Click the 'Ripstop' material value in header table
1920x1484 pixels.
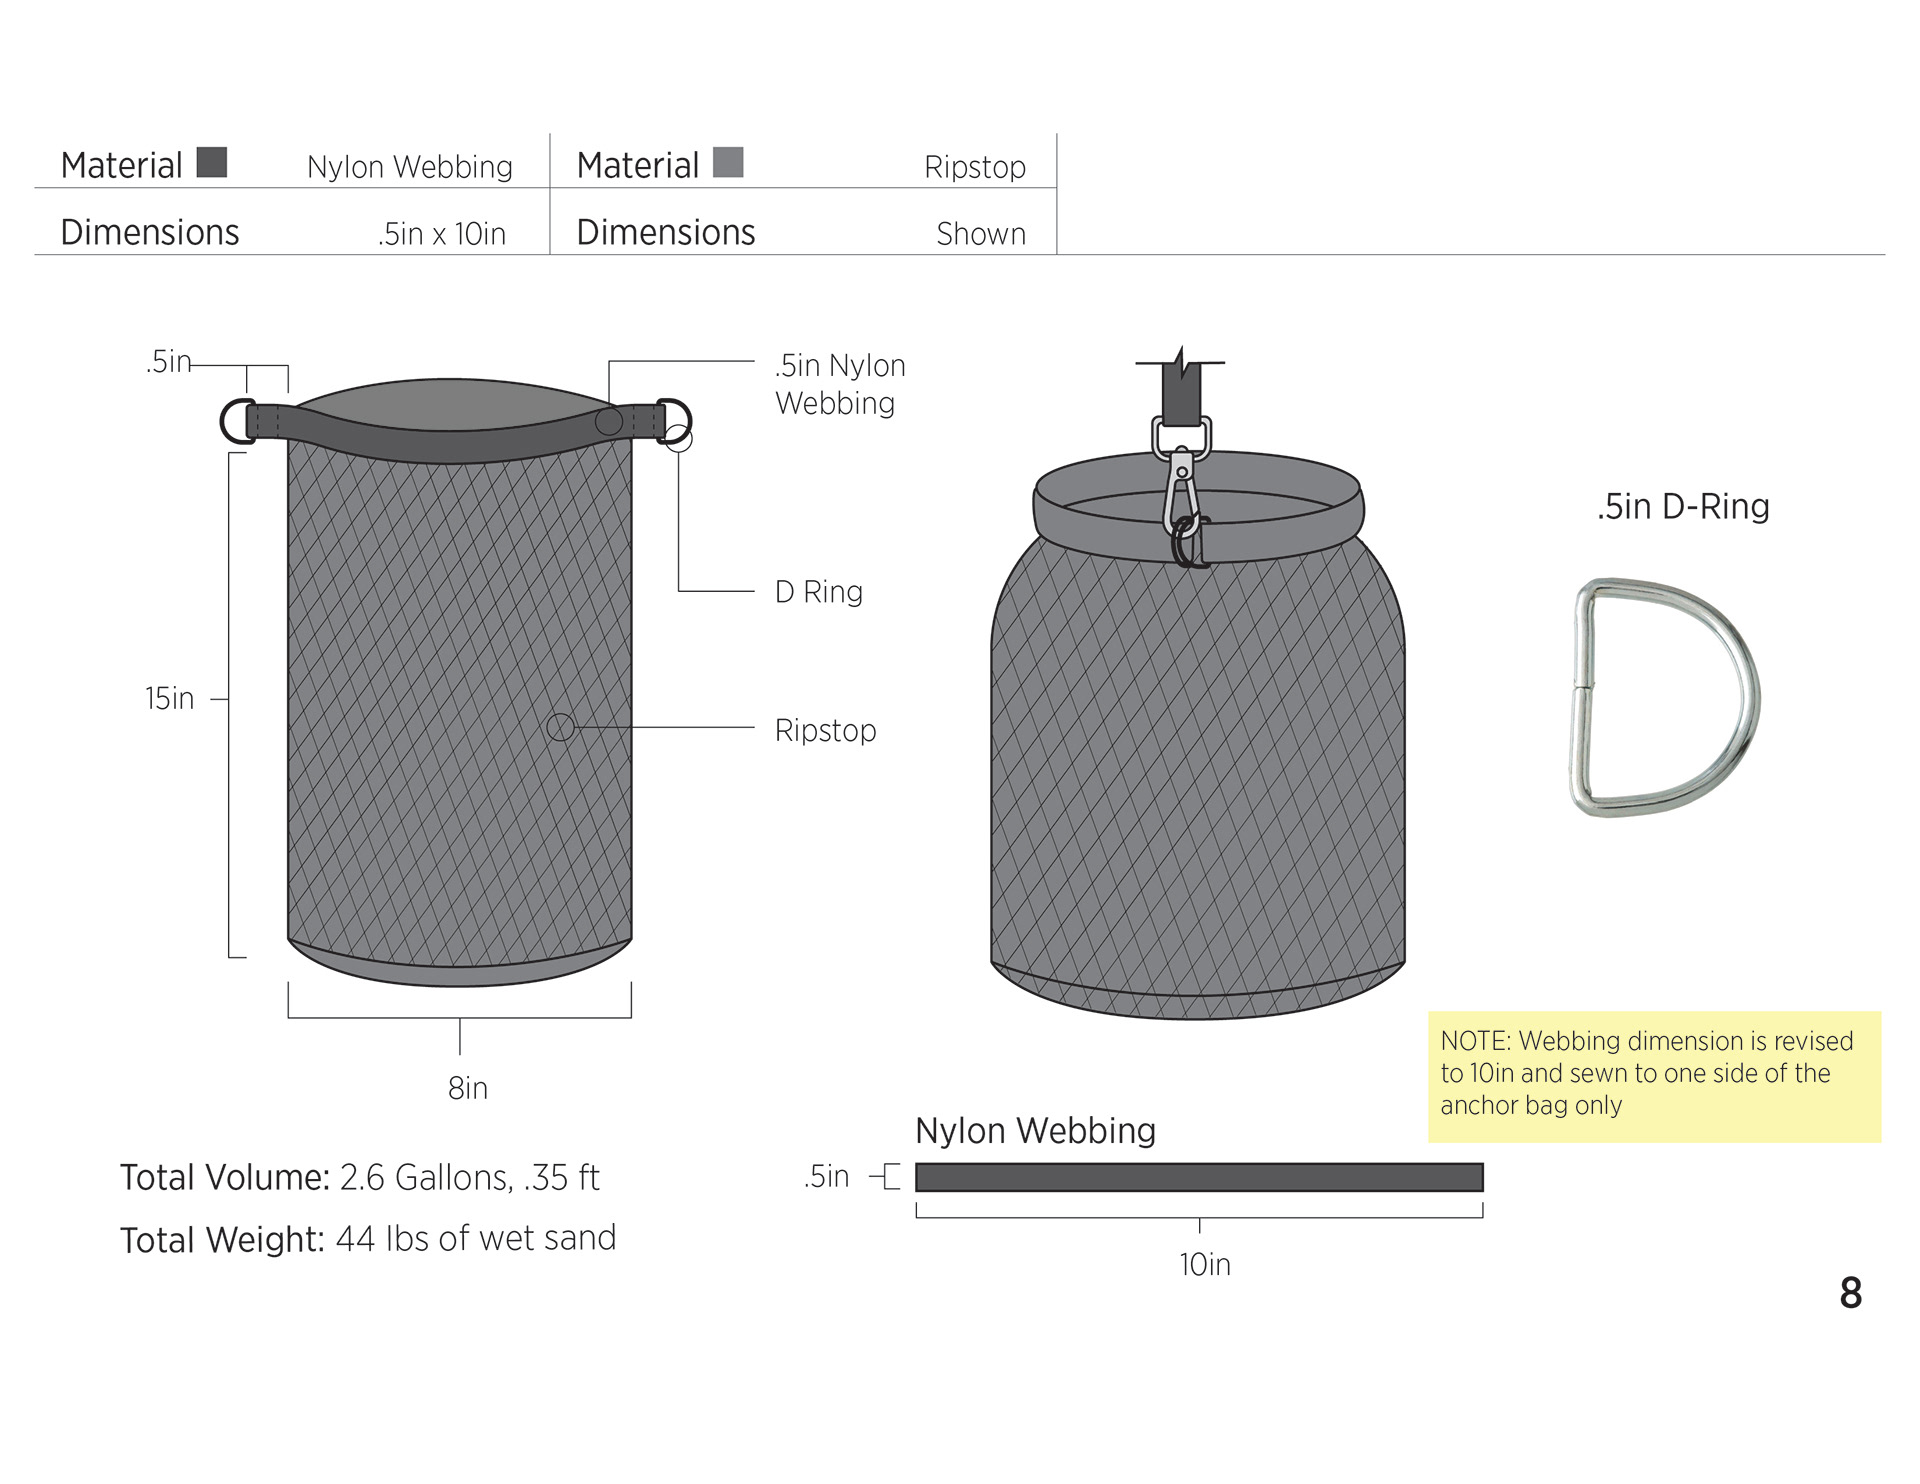[x=975, y=167]
